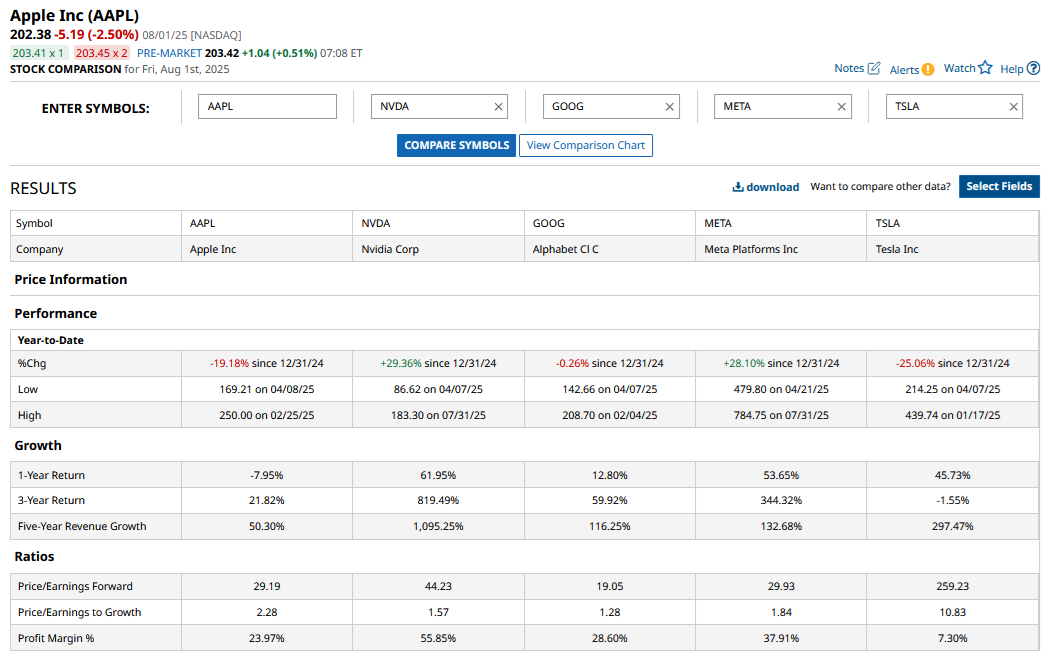
Task: Click the Price/Earnings Forward row label
Action: pyautogui.click(x=75, y=586)
